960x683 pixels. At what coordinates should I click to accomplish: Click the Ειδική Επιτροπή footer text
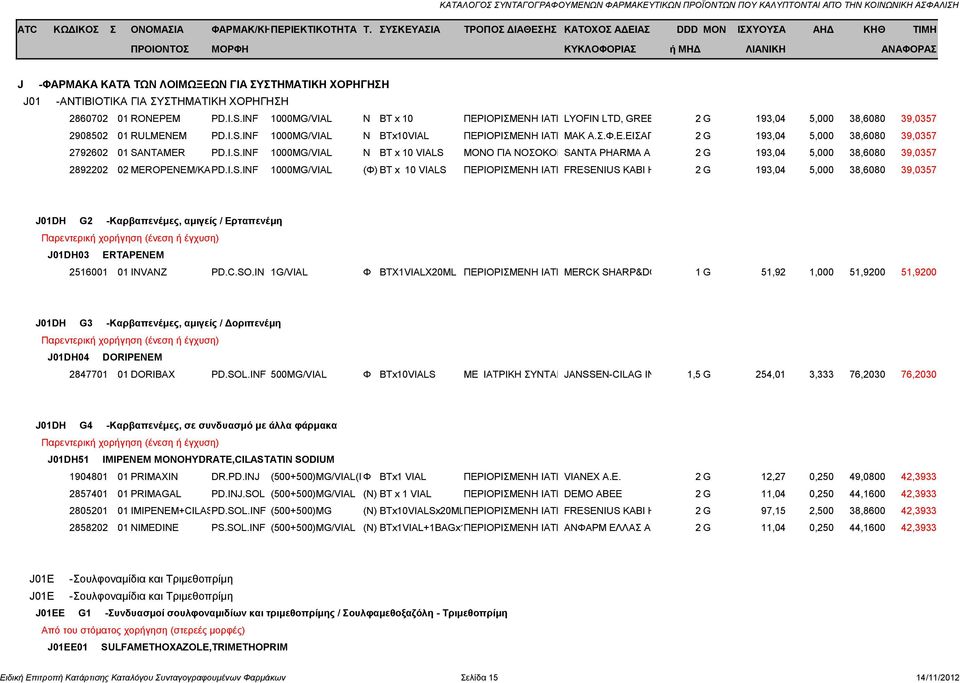point(143,677)
